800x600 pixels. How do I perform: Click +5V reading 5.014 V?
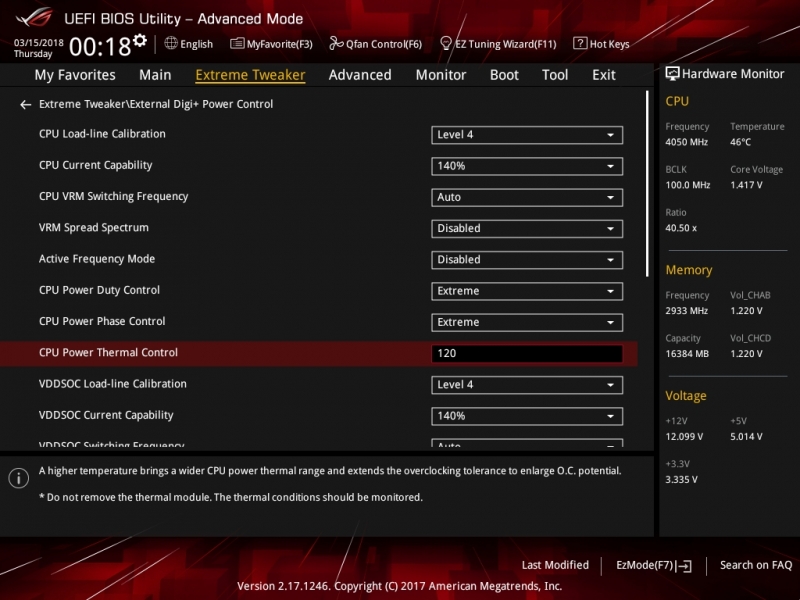point(746,436)
